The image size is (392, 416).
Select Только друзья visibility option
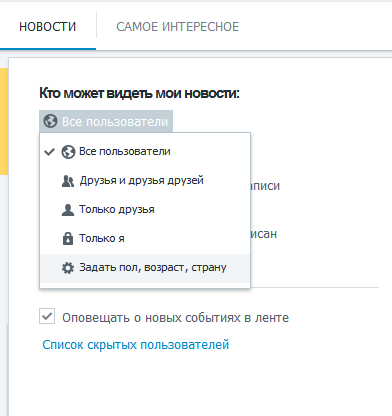tap(145, 210)
